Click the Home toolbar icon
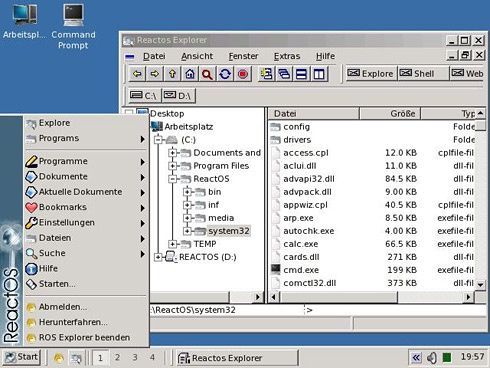 pos(190,74)
